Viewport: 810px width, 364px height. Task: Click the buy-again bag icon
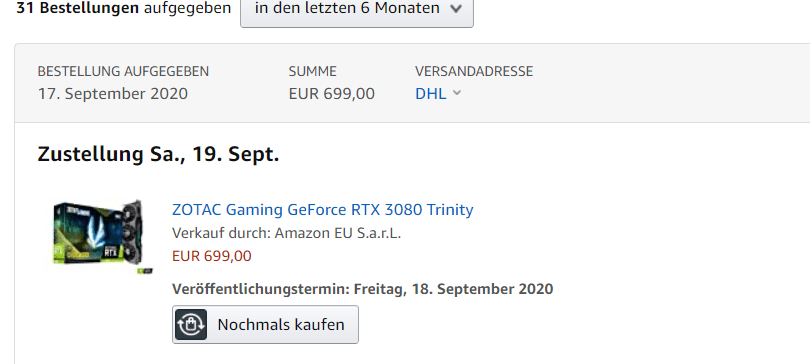point(191,325)
